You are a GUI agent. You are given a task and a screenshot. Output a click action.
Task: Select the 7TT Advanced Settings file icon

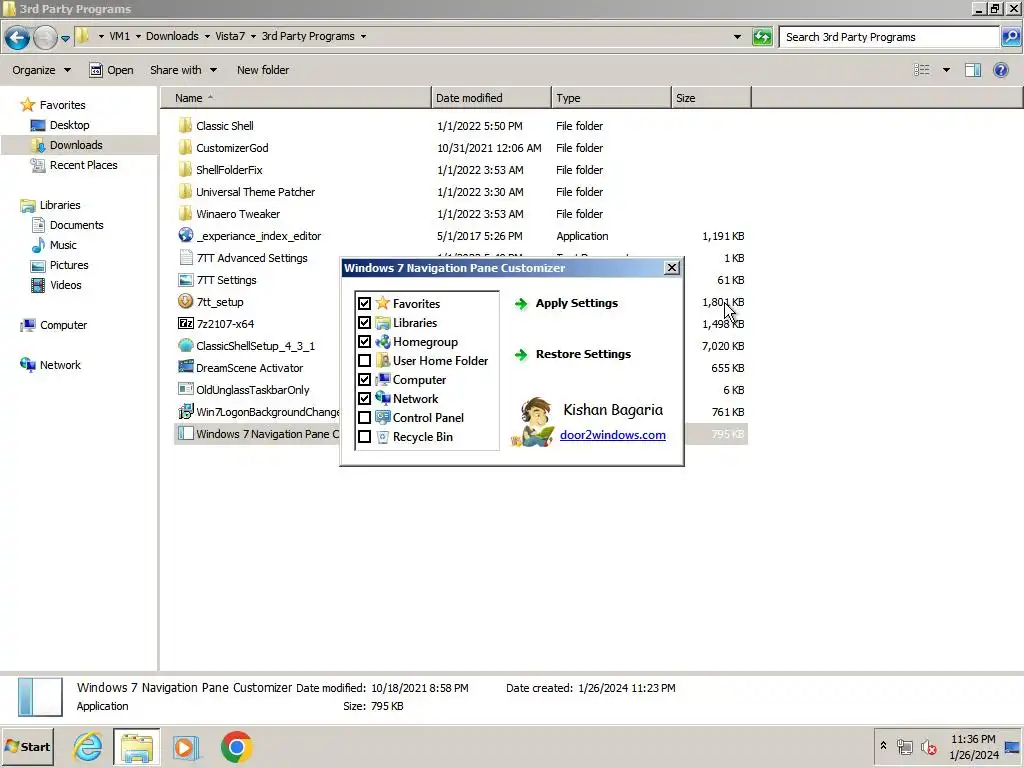[185, 257]
